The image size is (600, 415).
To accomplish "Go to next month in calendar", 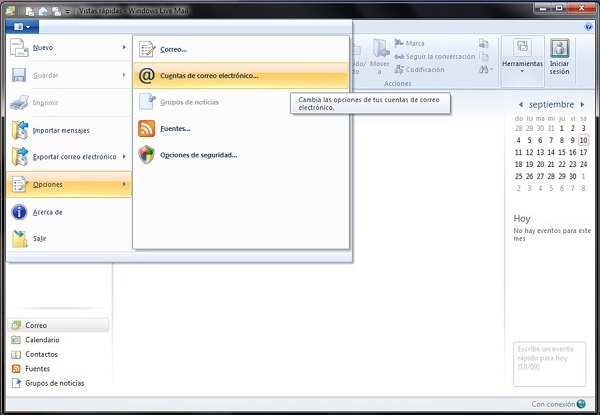I will (x=582, y=104).
